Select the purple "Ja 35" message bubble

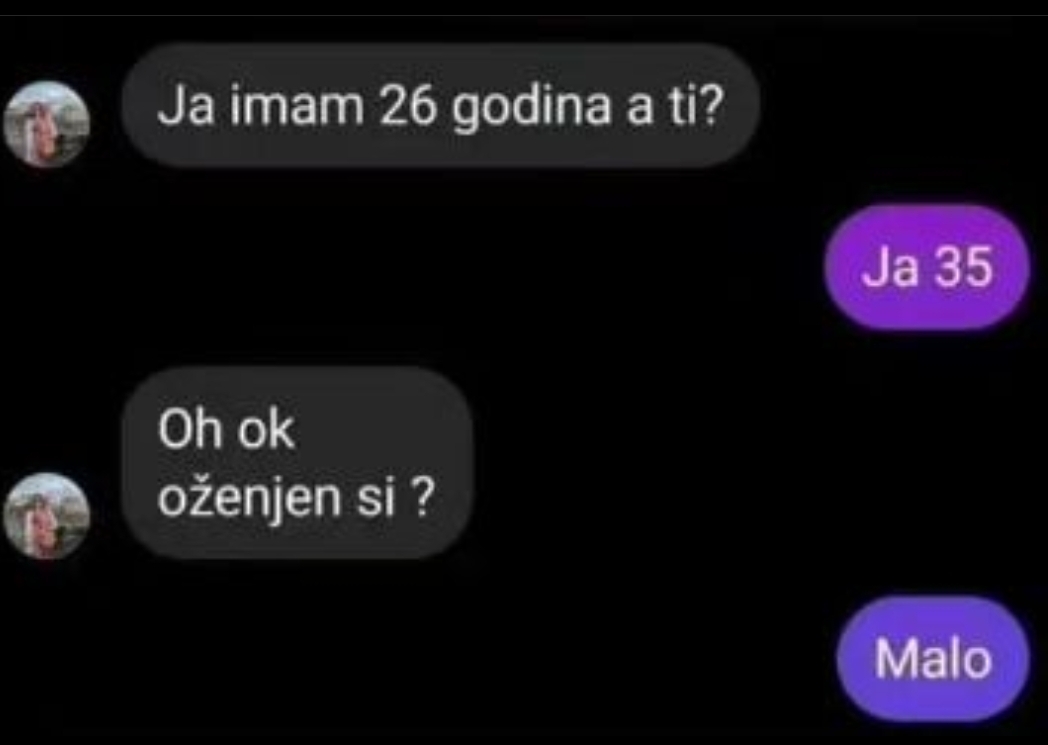point(927,267)
